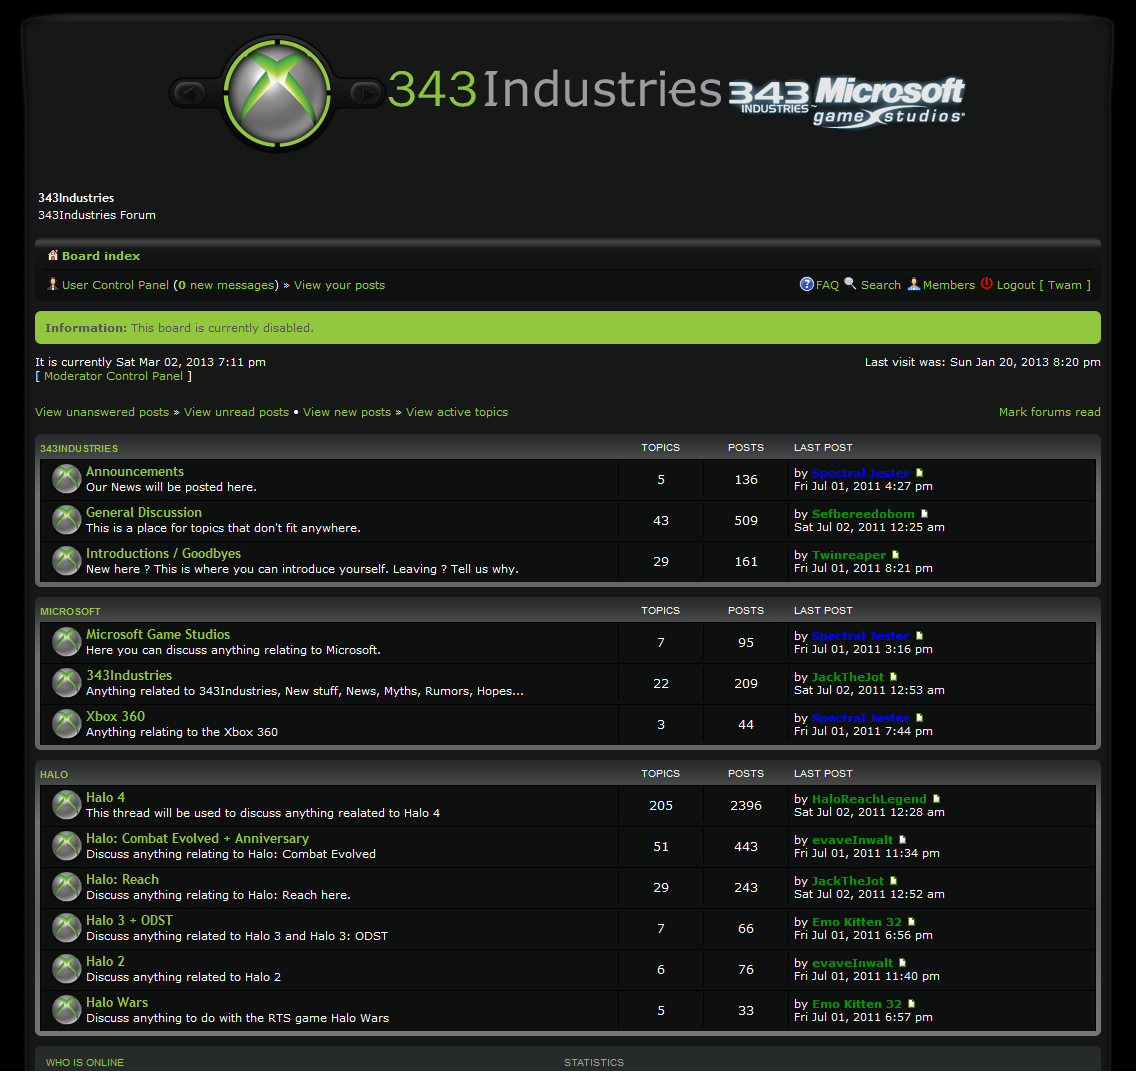Open the forum Search page
The height and width of the screenshot is (1080, 1136).
pyautogui.click(x=880, y=285)
